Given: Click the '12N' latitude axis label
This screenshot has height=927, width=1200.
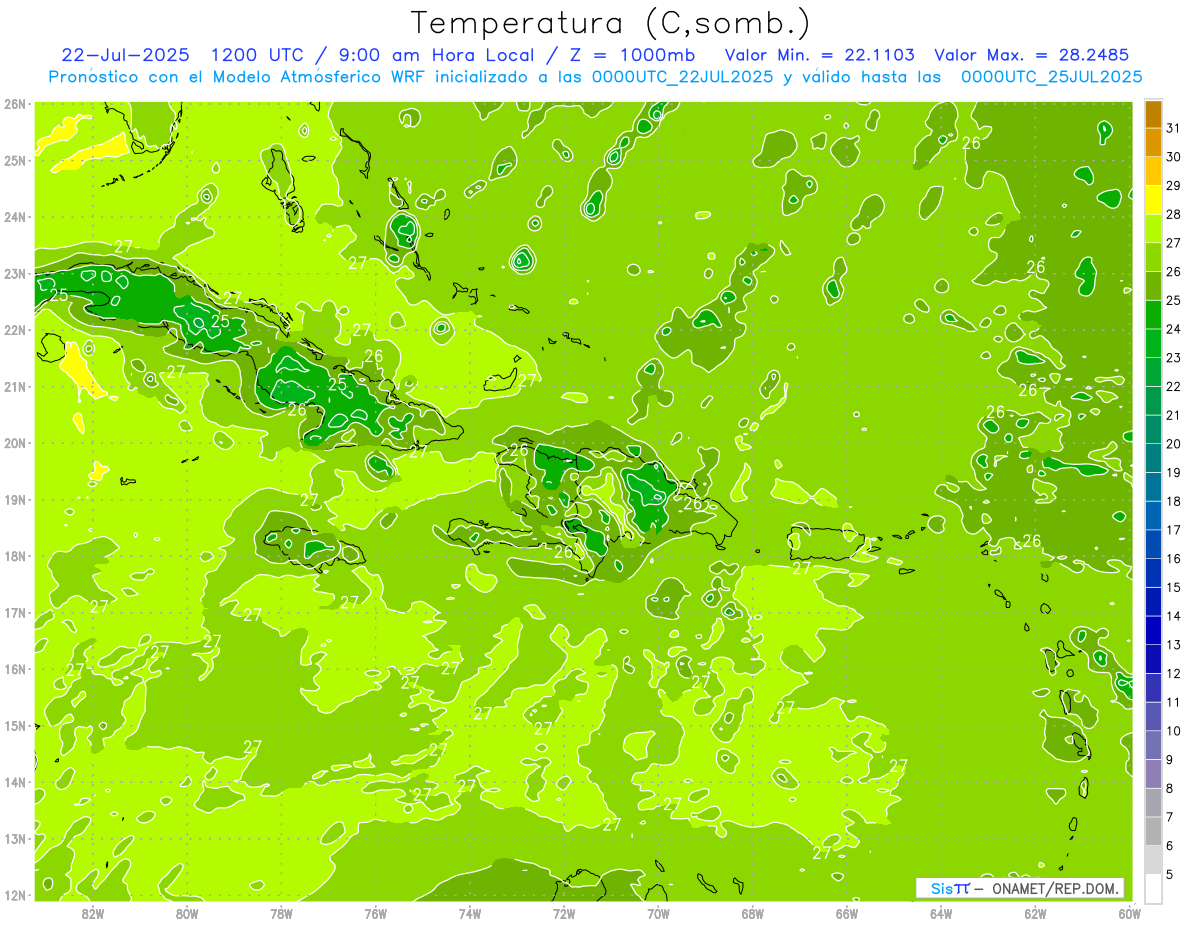Looking at the screenshot, I should coord(14,895).
